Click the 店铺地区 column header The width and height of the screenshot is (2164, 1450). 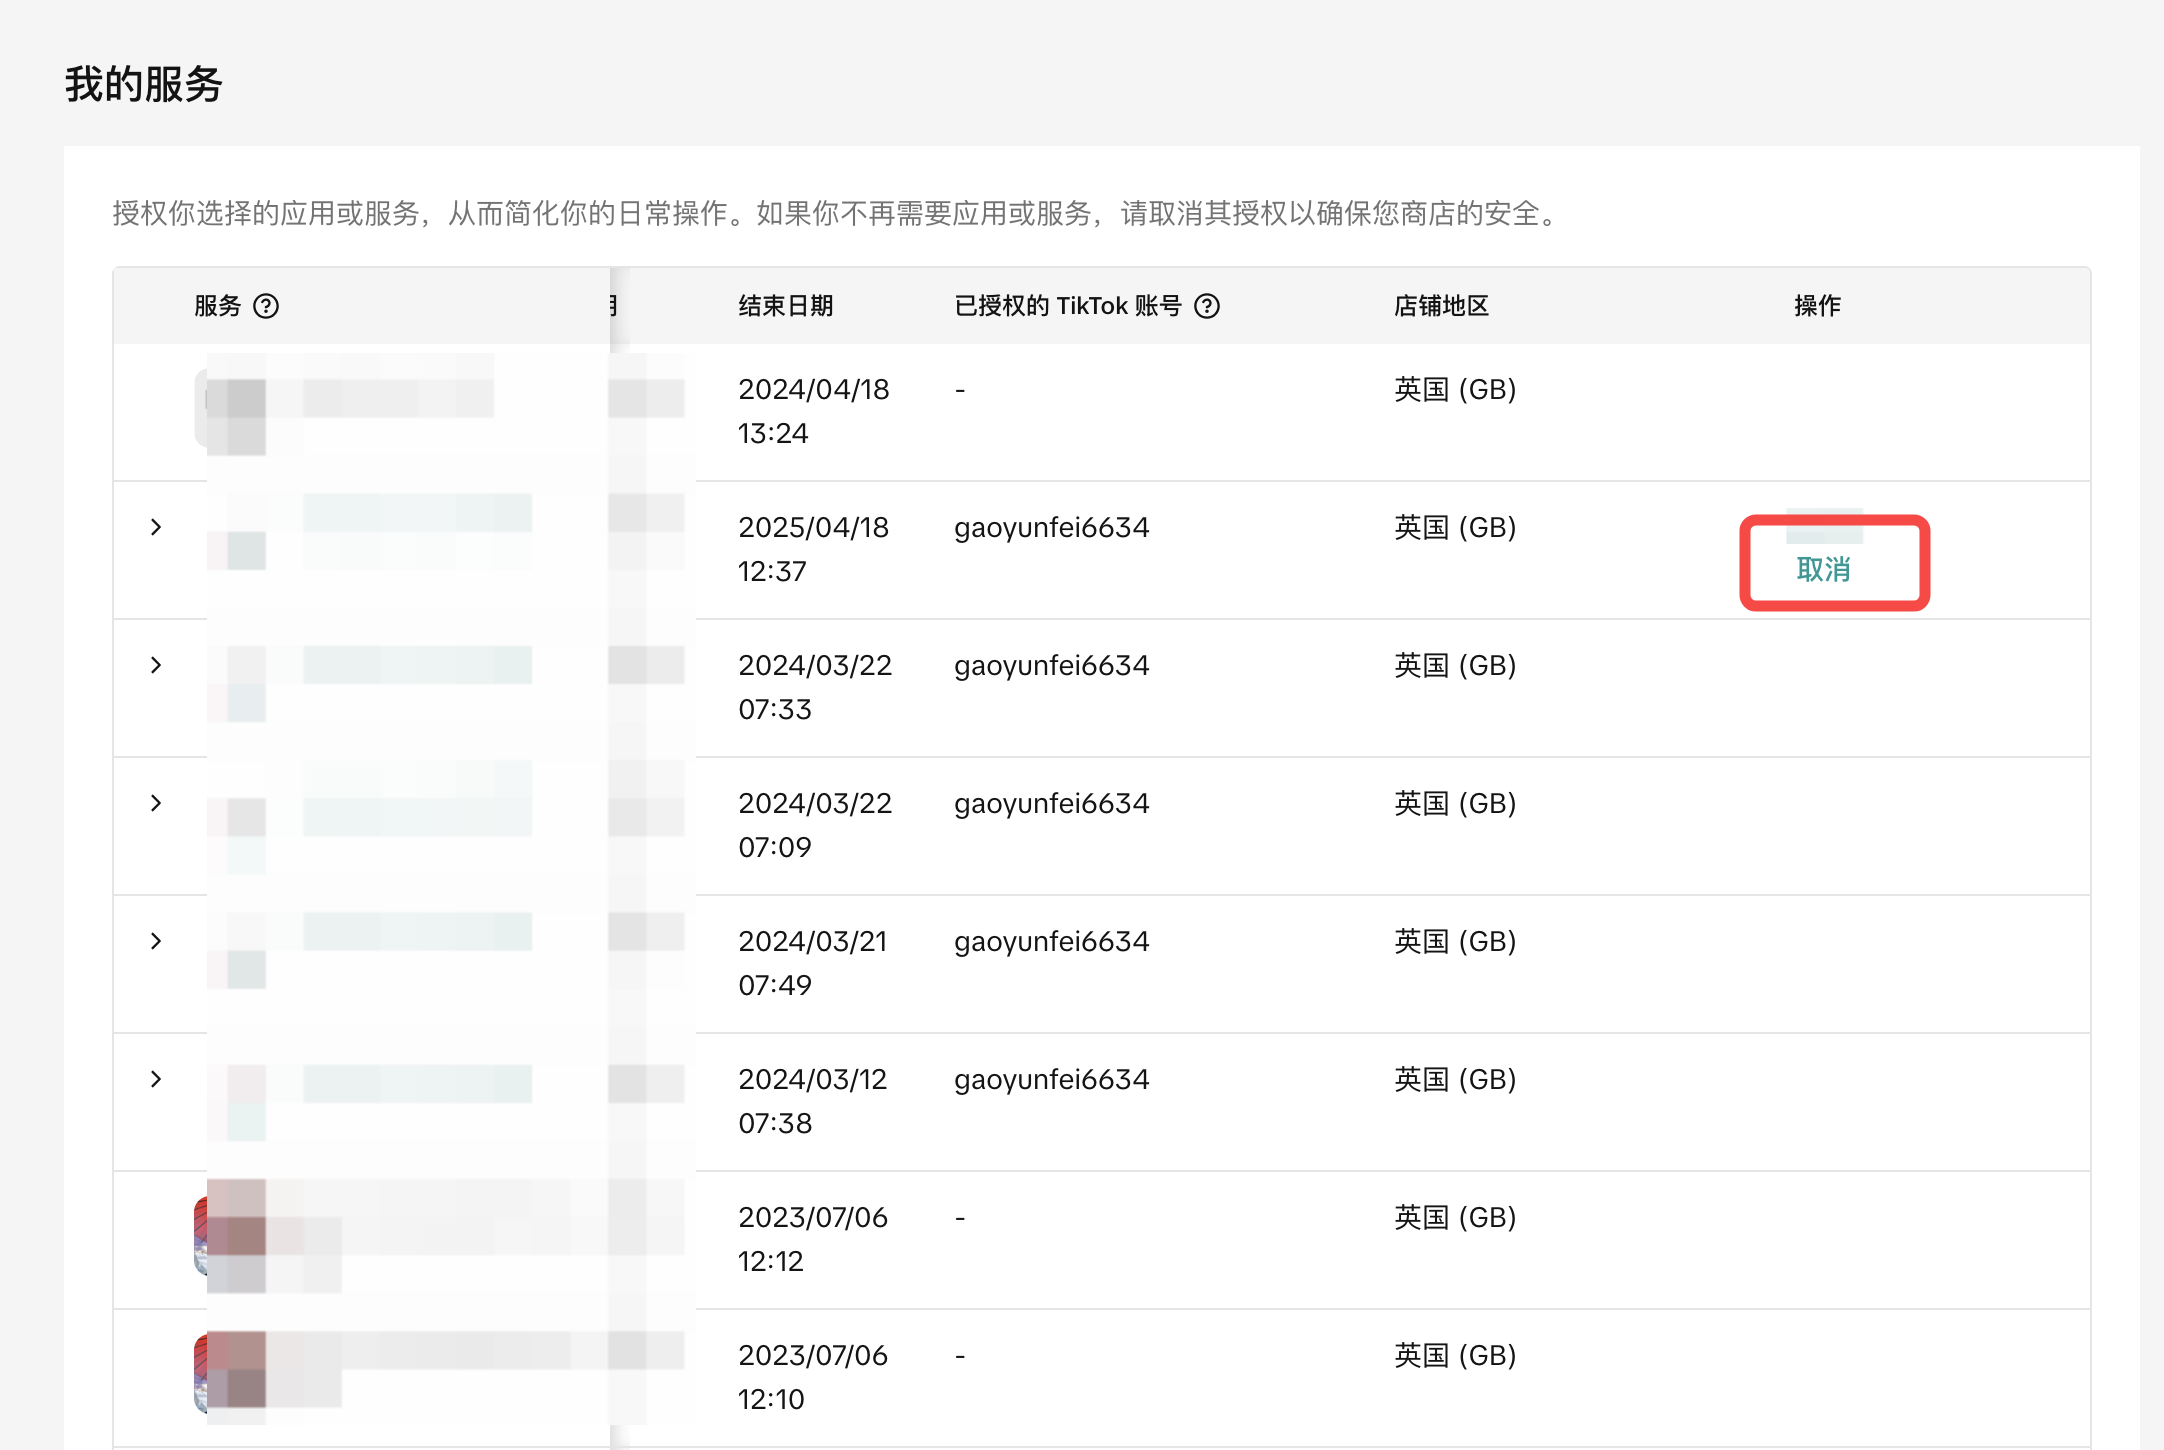[1441, 306]
